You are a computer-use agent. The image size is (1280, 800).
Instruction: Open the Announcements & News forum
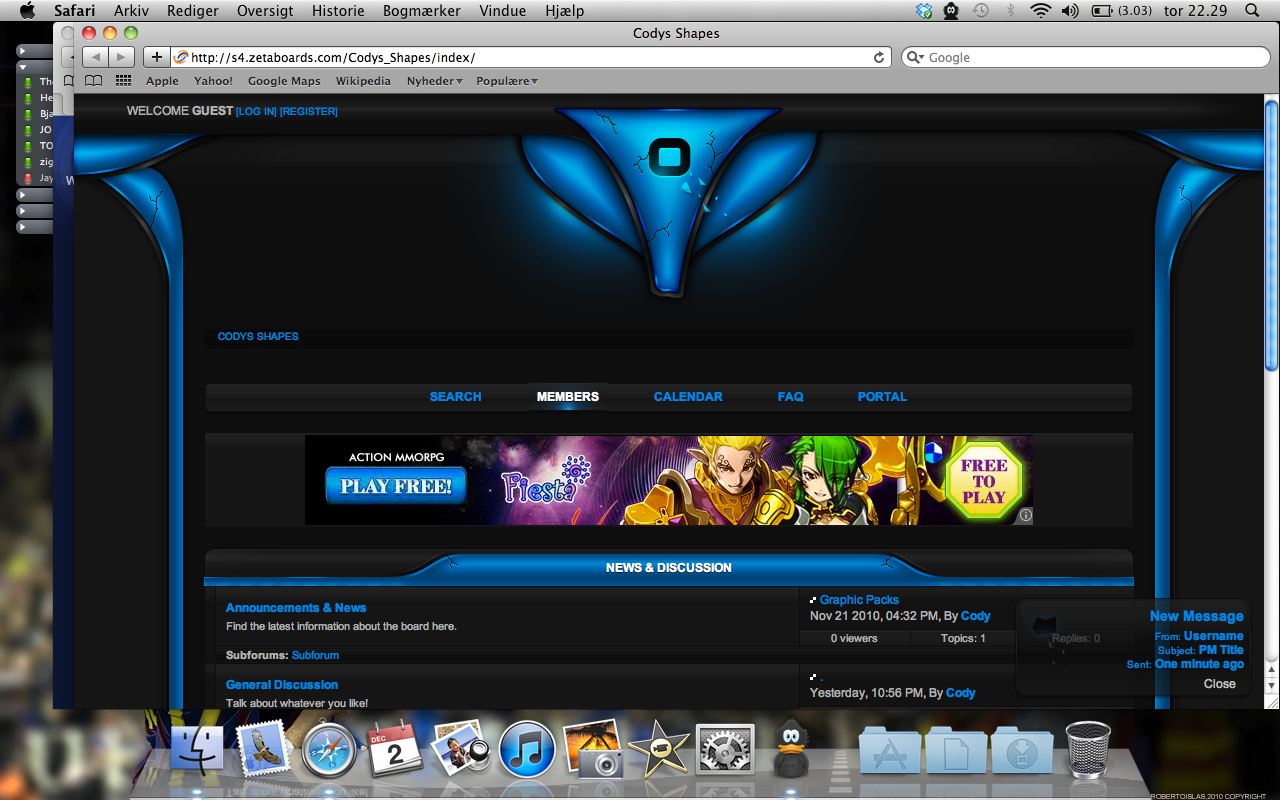[x=296, y=608]
